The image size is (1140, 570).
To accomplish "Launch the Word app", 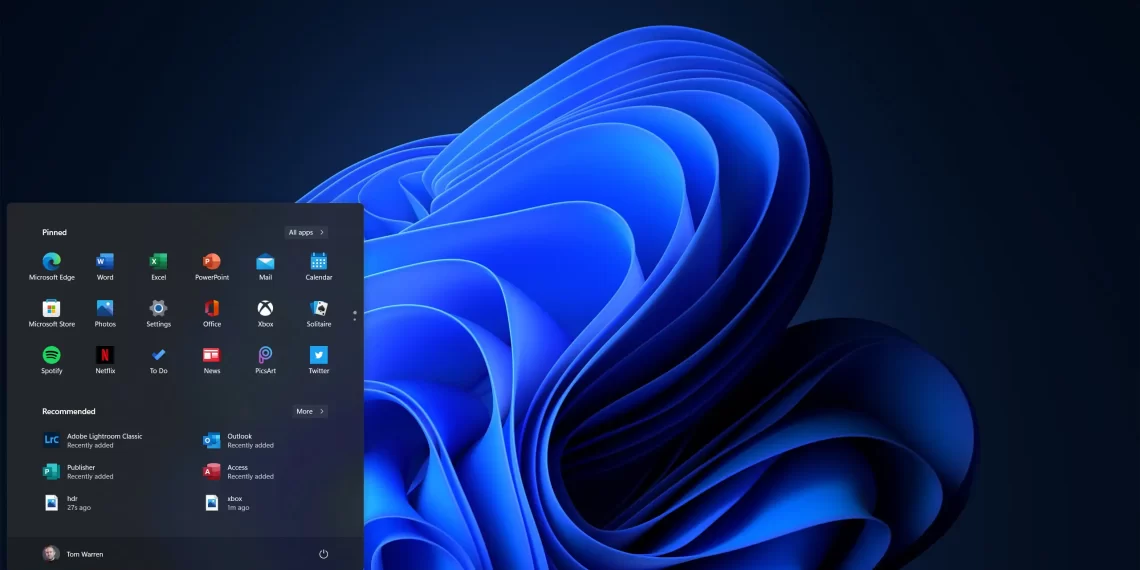I will [x=105, y=262].
